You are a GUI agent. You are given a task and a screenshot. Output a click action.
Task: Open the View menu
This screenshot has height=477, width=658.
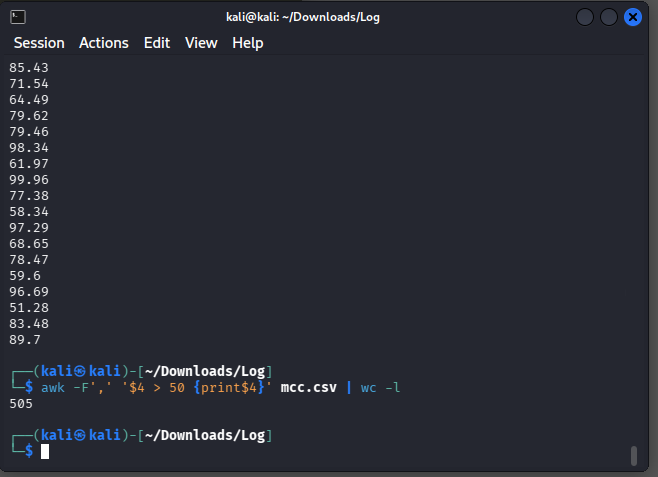click(201, 43)
